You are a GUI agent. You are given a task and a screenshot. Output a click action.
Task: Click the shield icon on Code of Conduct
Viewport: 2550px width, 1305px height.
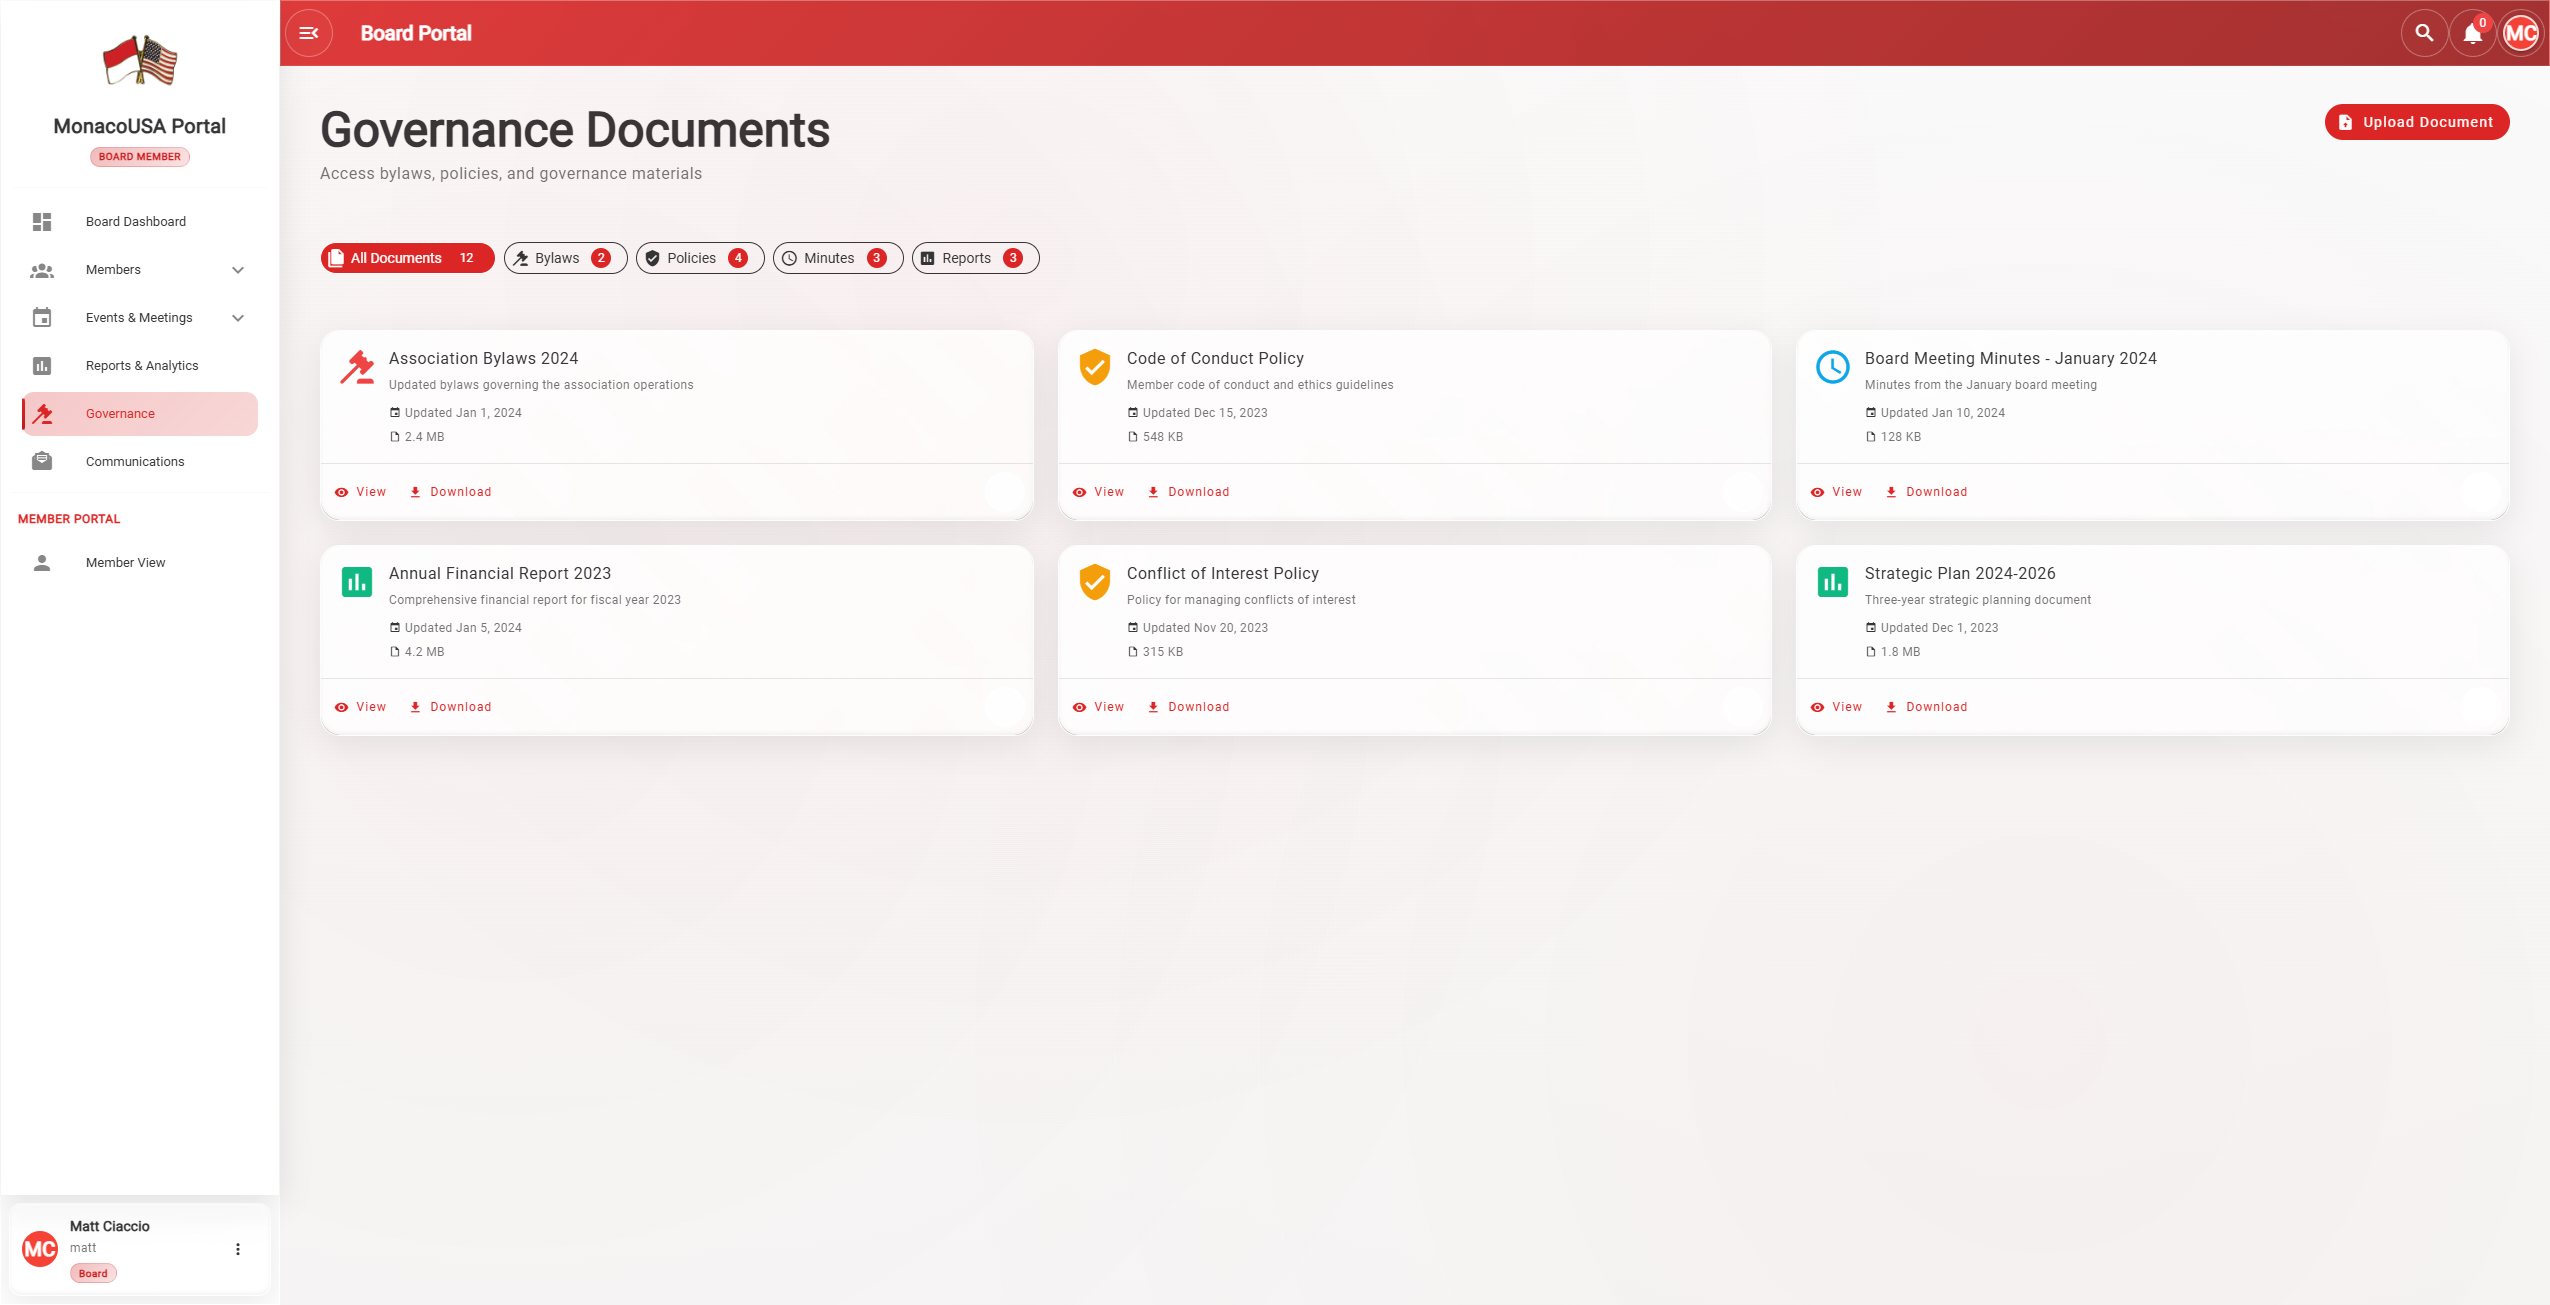(x=1095, y=367)
